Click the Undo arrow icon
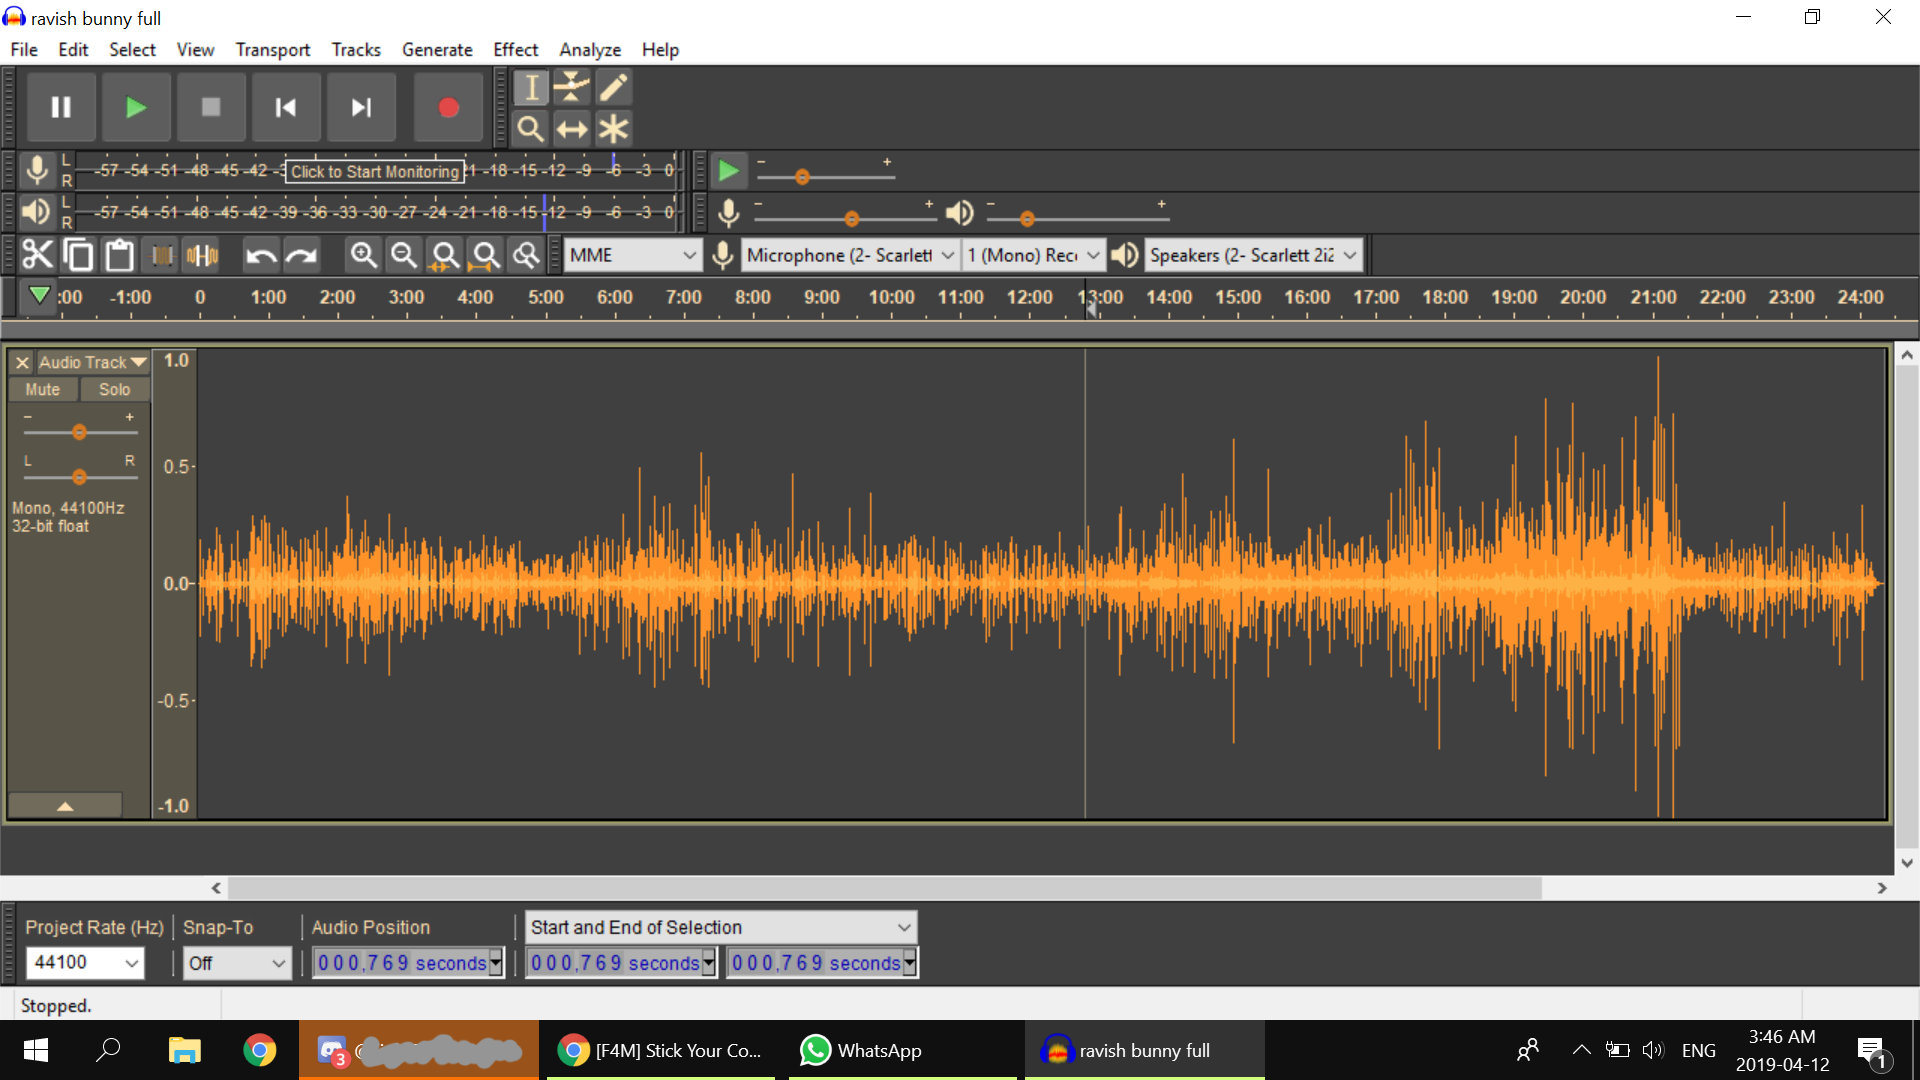 pos(261,255)
